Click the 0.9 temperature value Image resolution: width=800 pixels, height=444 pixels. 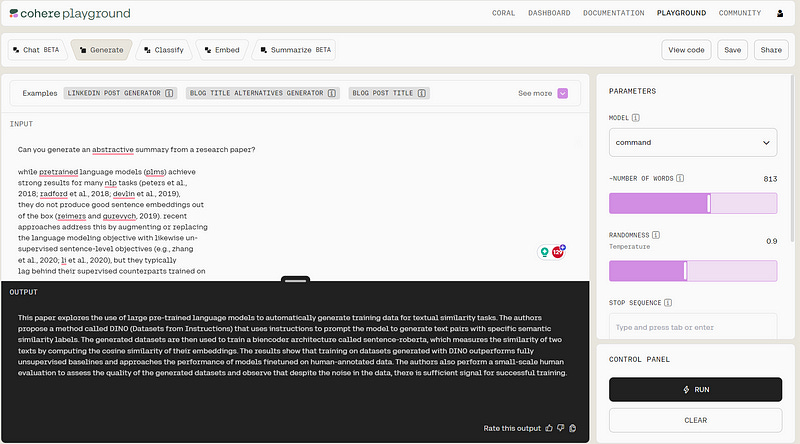click(x=771, y=241)
